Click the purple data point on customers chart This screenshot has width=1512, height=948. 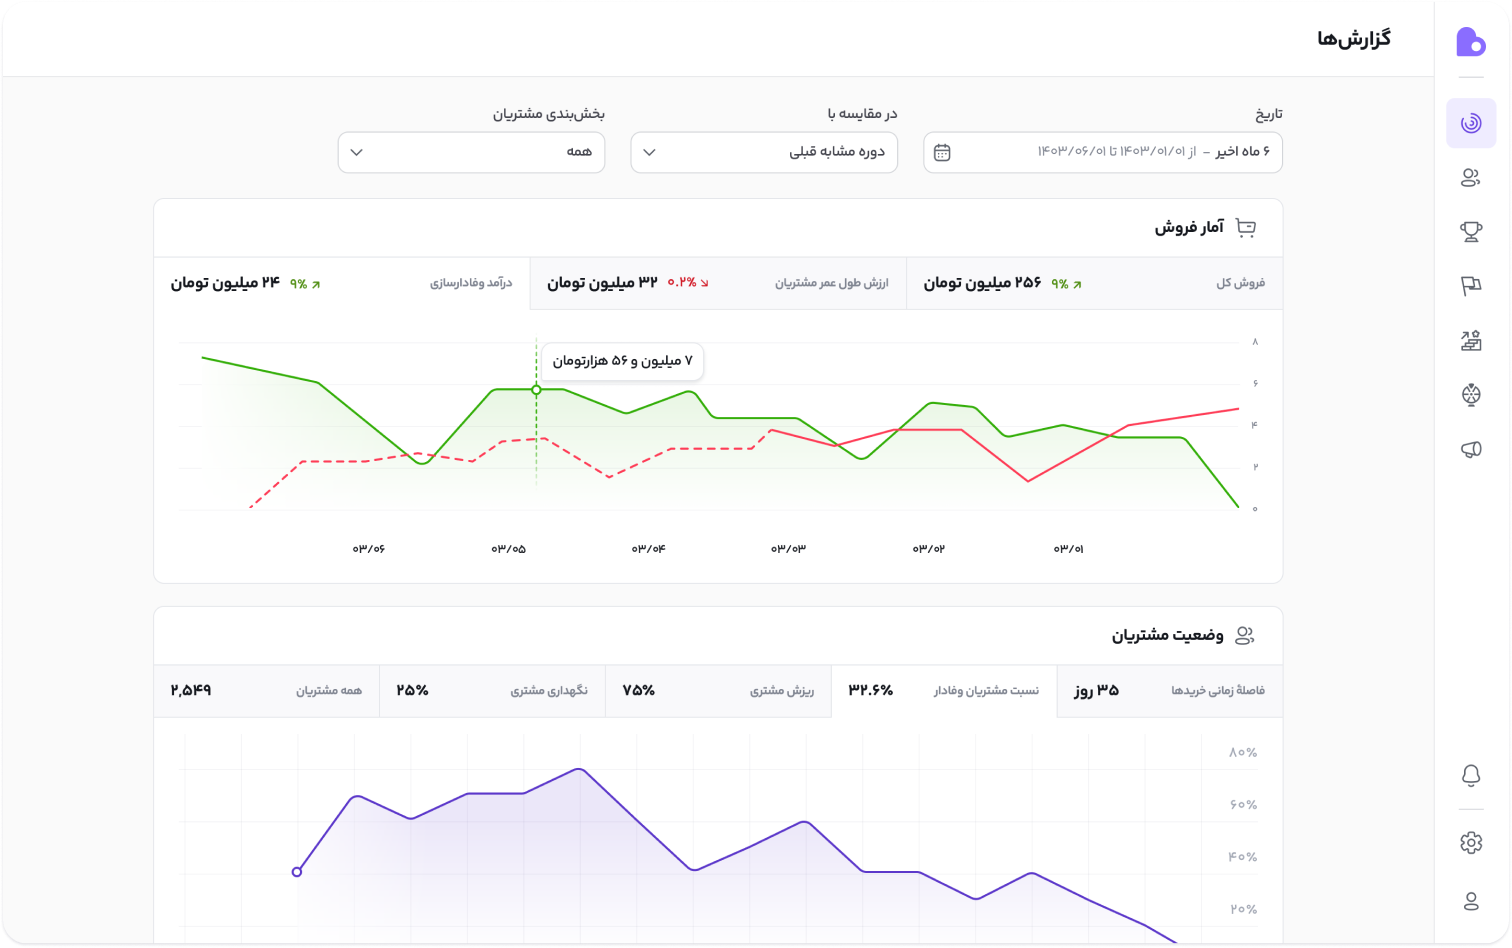[x=297, y=872]
